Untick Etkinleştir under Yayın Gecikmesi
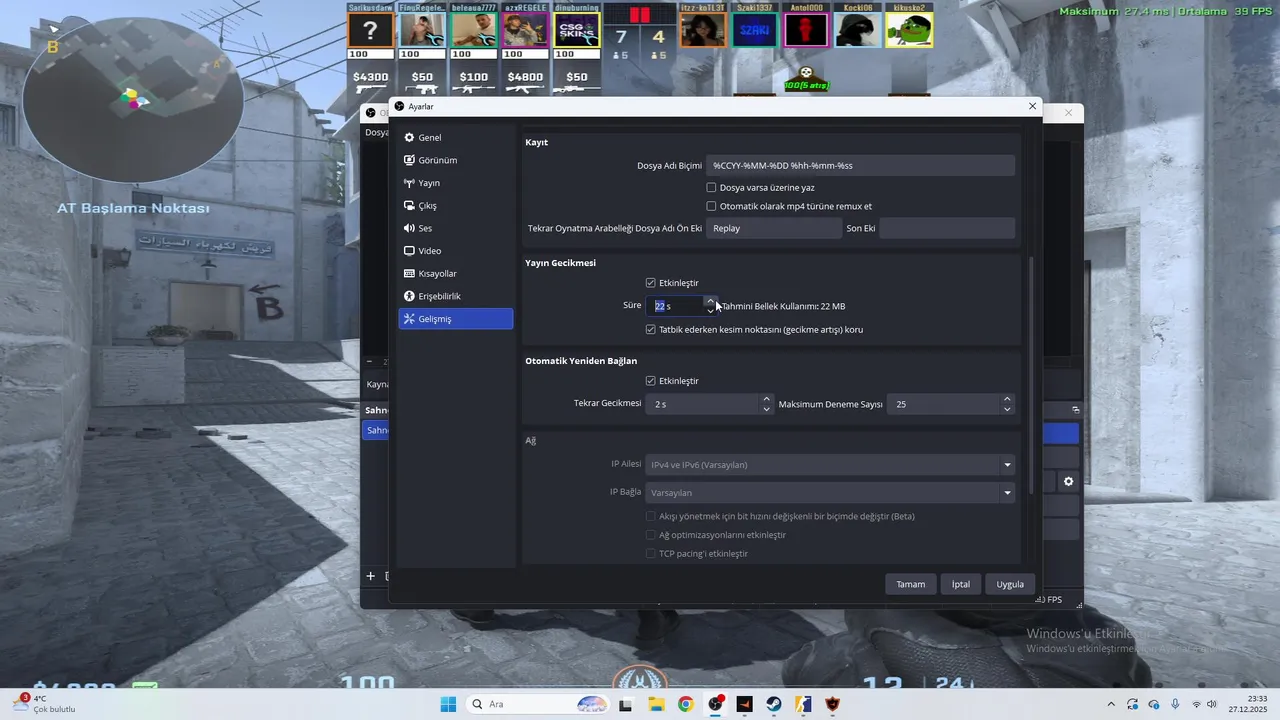 [651, 283]
